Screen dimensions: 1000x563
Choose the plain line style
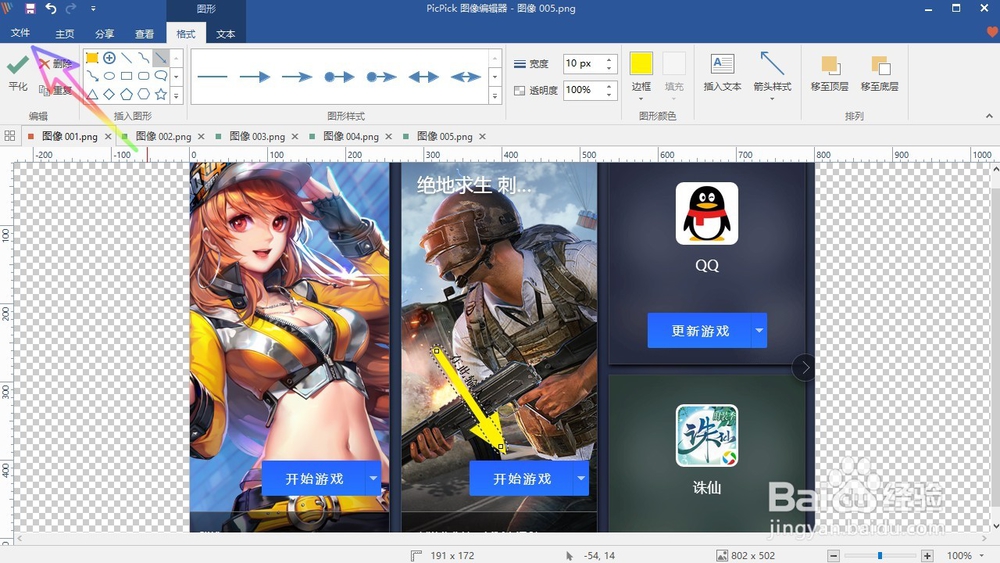pyautogui.click(x=212, y=77)
